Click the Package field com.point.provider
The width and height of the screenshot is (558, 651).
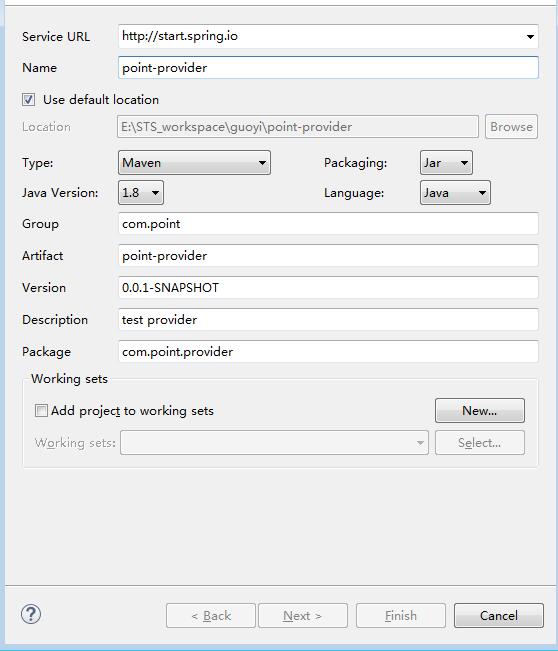pyautogui.click(x=328, y=352)
